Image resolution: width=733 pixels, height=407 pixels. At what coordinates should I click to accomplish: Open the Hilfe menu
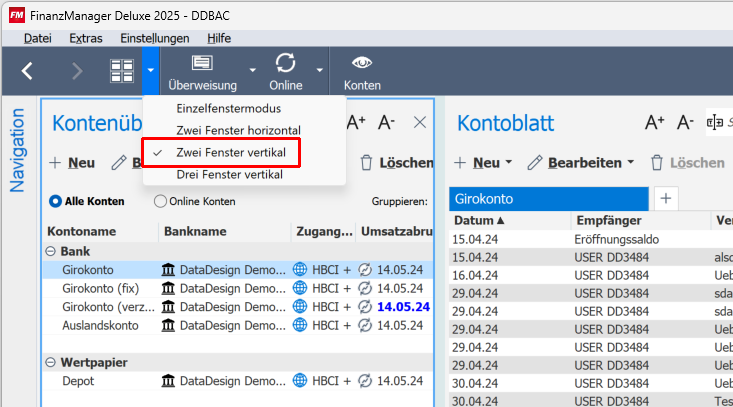[219, 38]
